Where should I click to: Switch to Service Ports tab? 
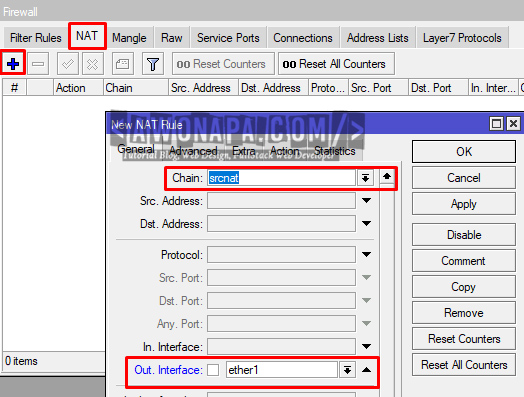[228, 38]
